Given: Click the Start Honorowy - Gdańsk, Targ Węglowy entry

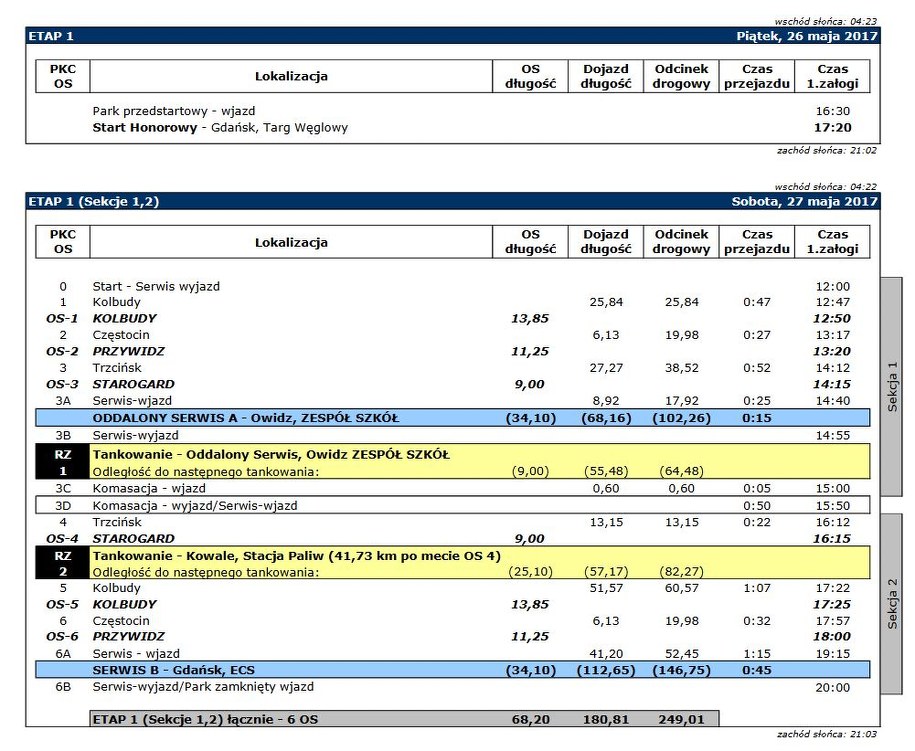Looking at the screenshot, I should click(220, 128).
